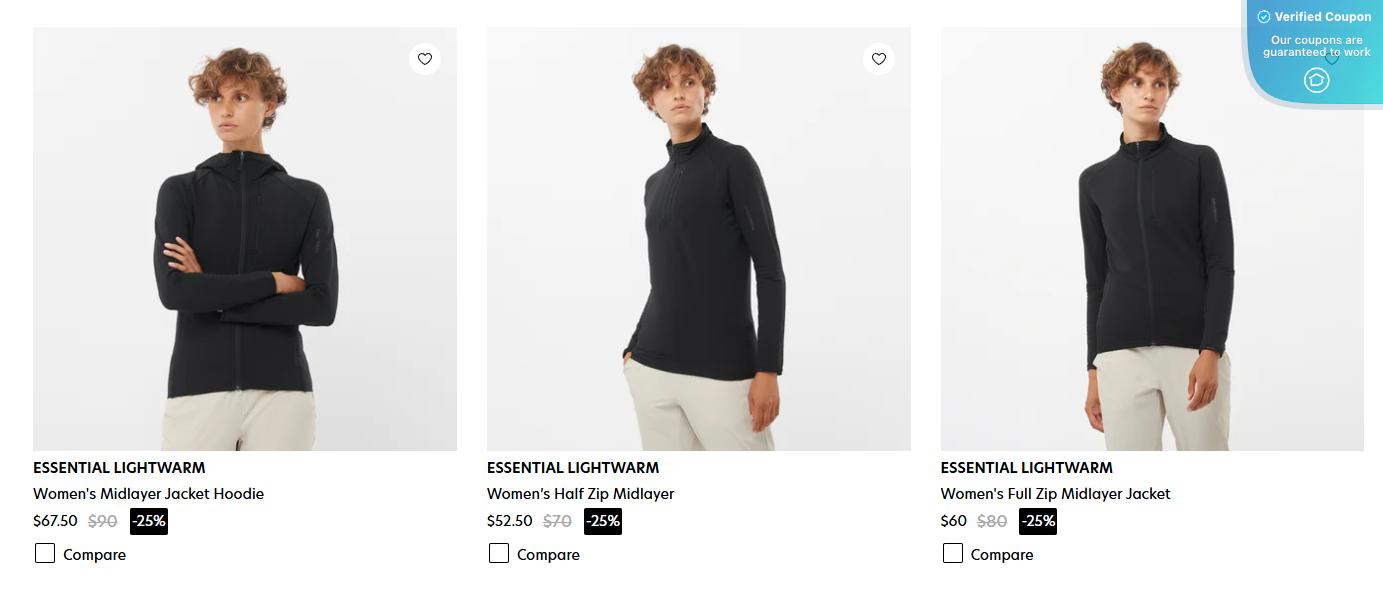Add Women's Midlayer Jacket Hoodie to wishlist

[x=425, y=59]
